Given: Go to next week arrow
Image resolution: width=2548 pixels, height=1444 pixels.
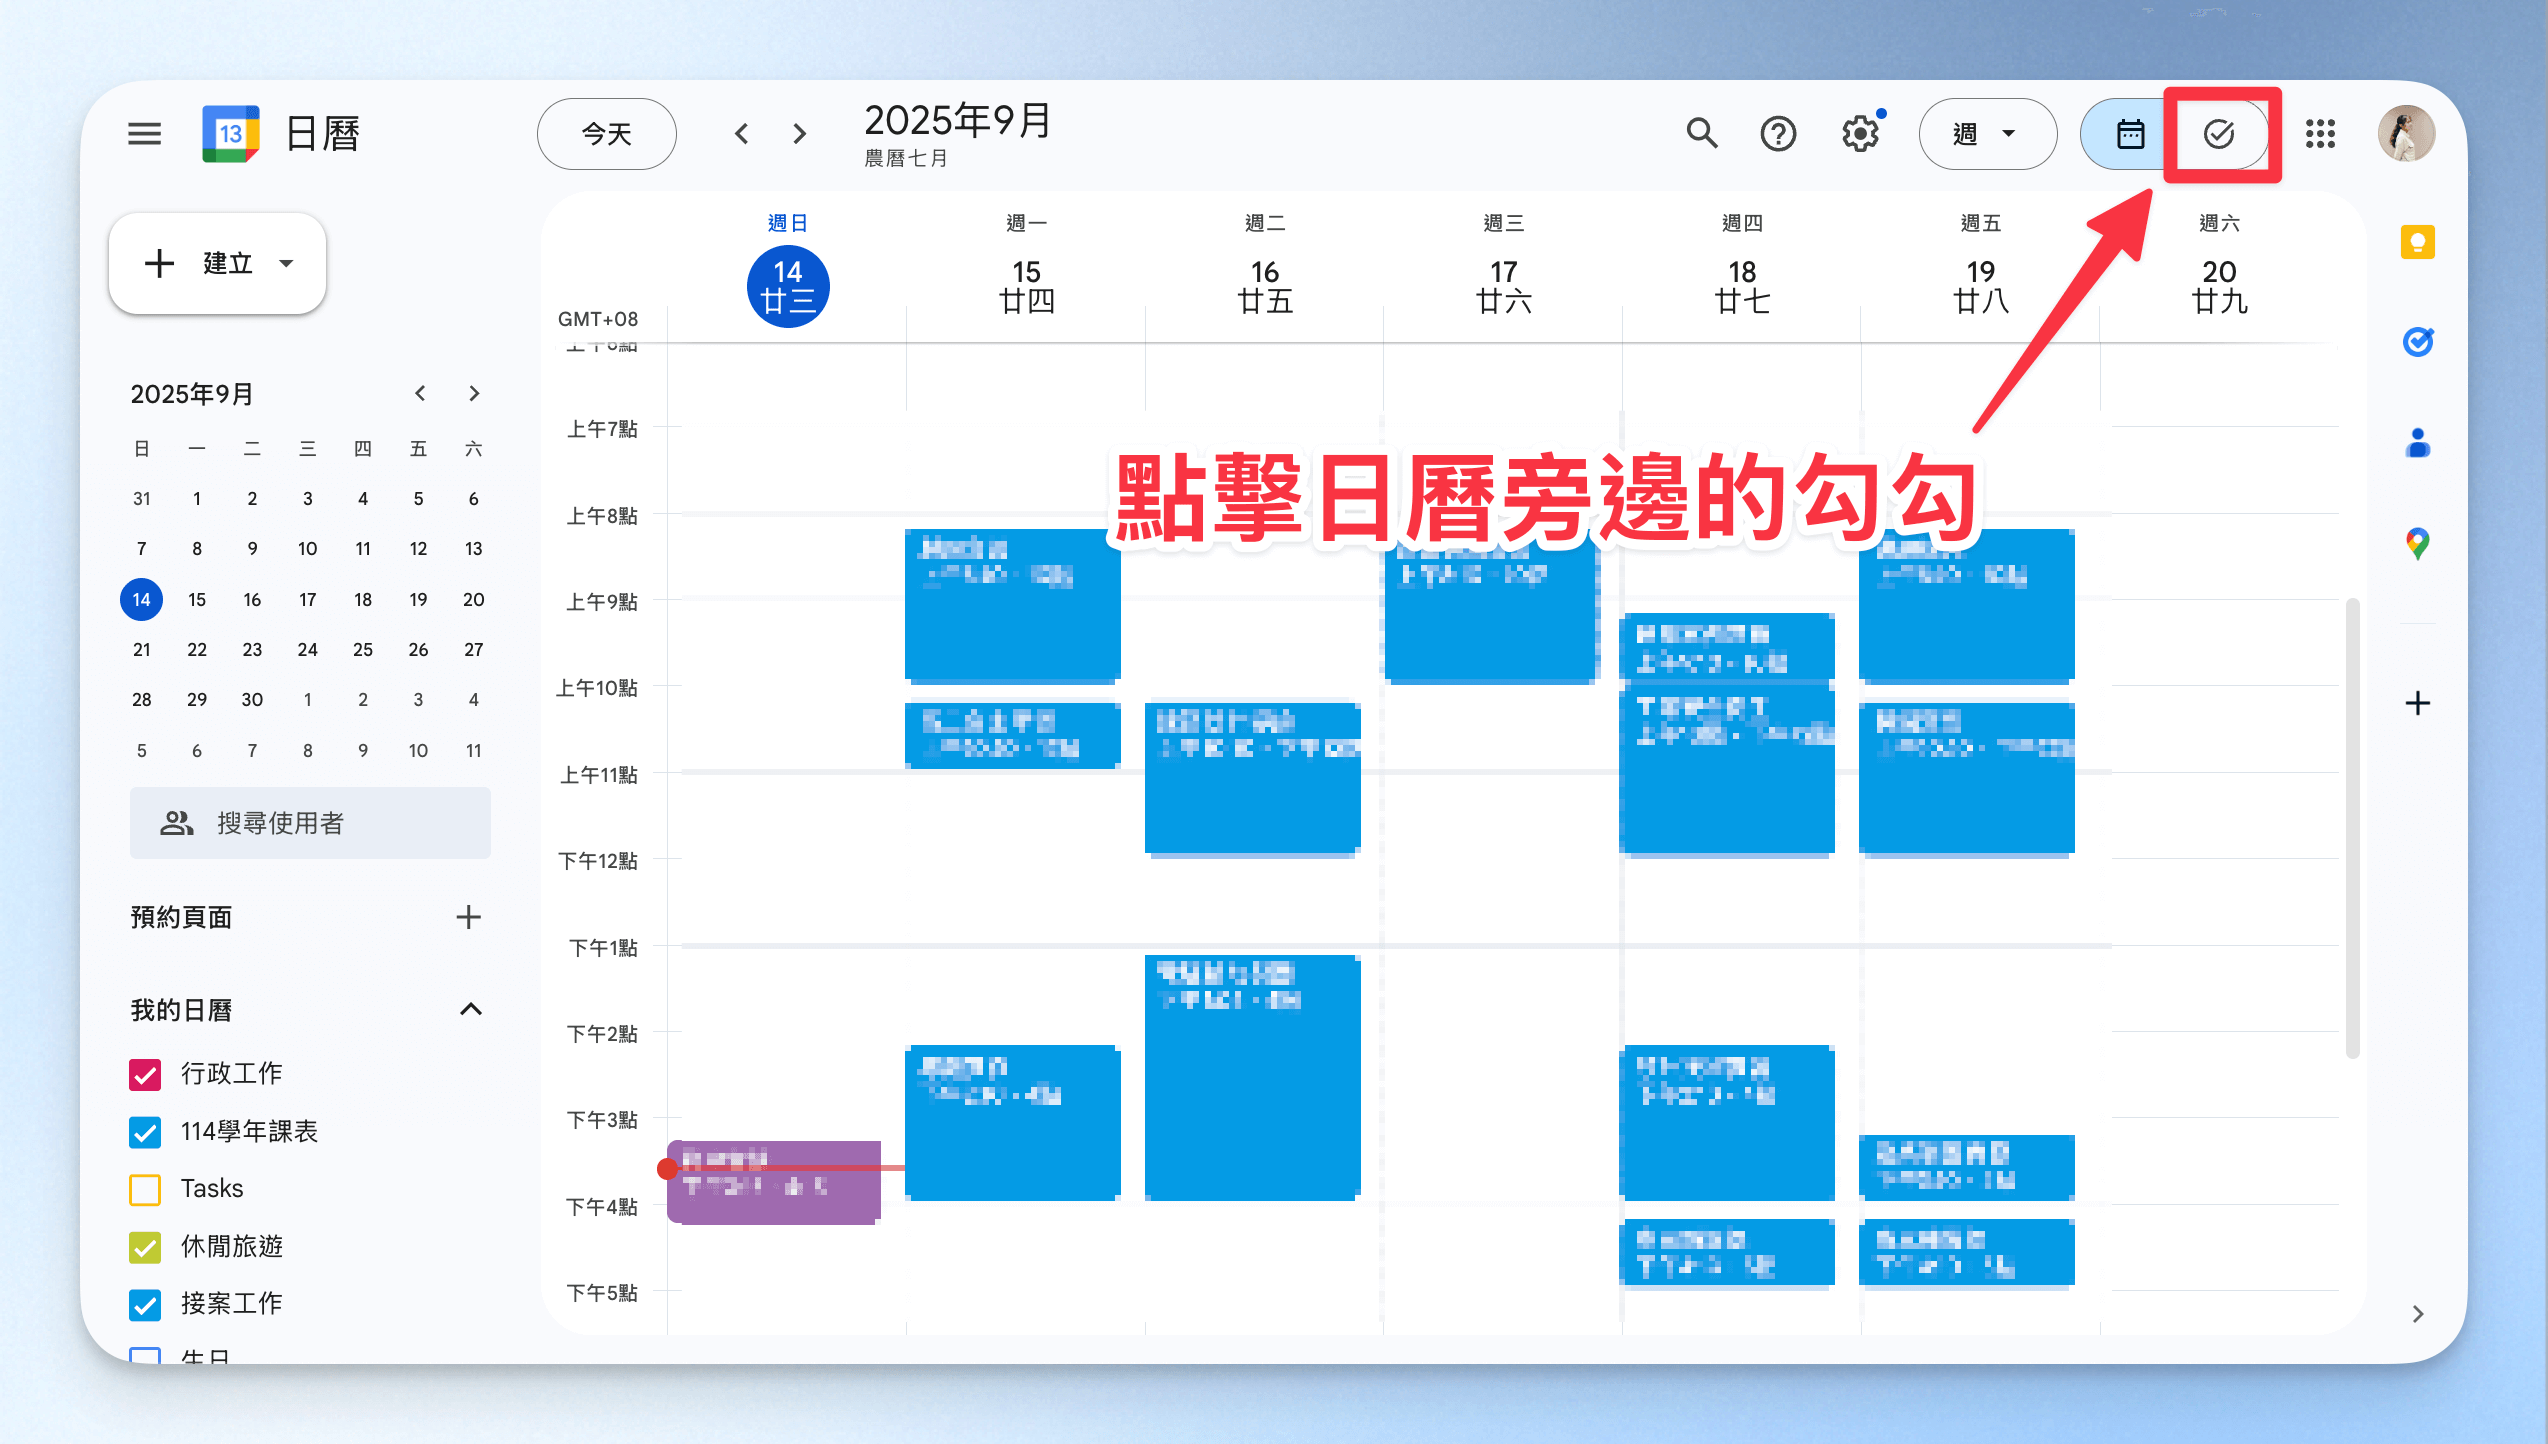Looking at the screenshot, I should point(799,133).
